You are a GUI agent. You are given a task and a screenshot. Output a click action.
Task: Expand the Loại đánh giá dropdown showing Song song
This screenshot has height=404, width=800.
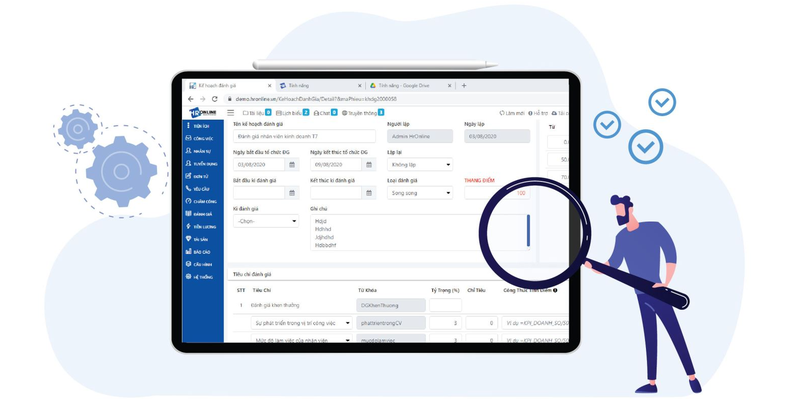click(420, 193)
